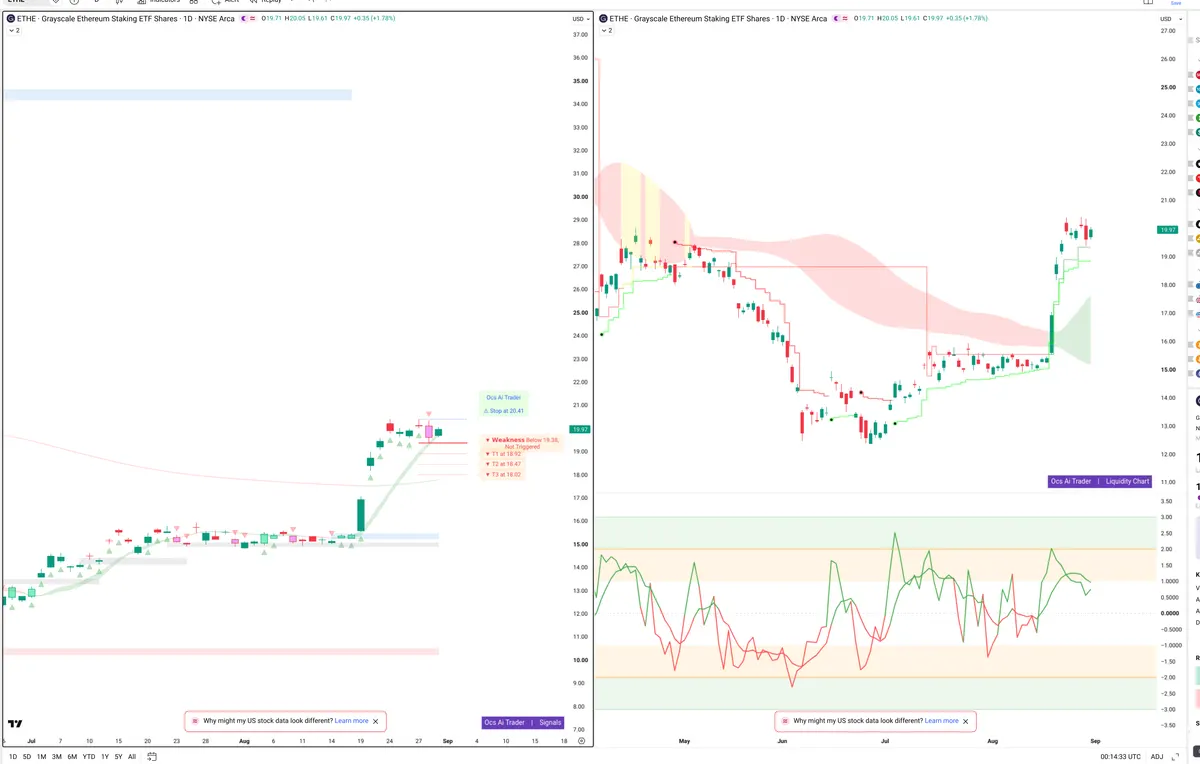Select the All time range
The width and height of the screenshot is (1200, 764).
tap(131, 756)
